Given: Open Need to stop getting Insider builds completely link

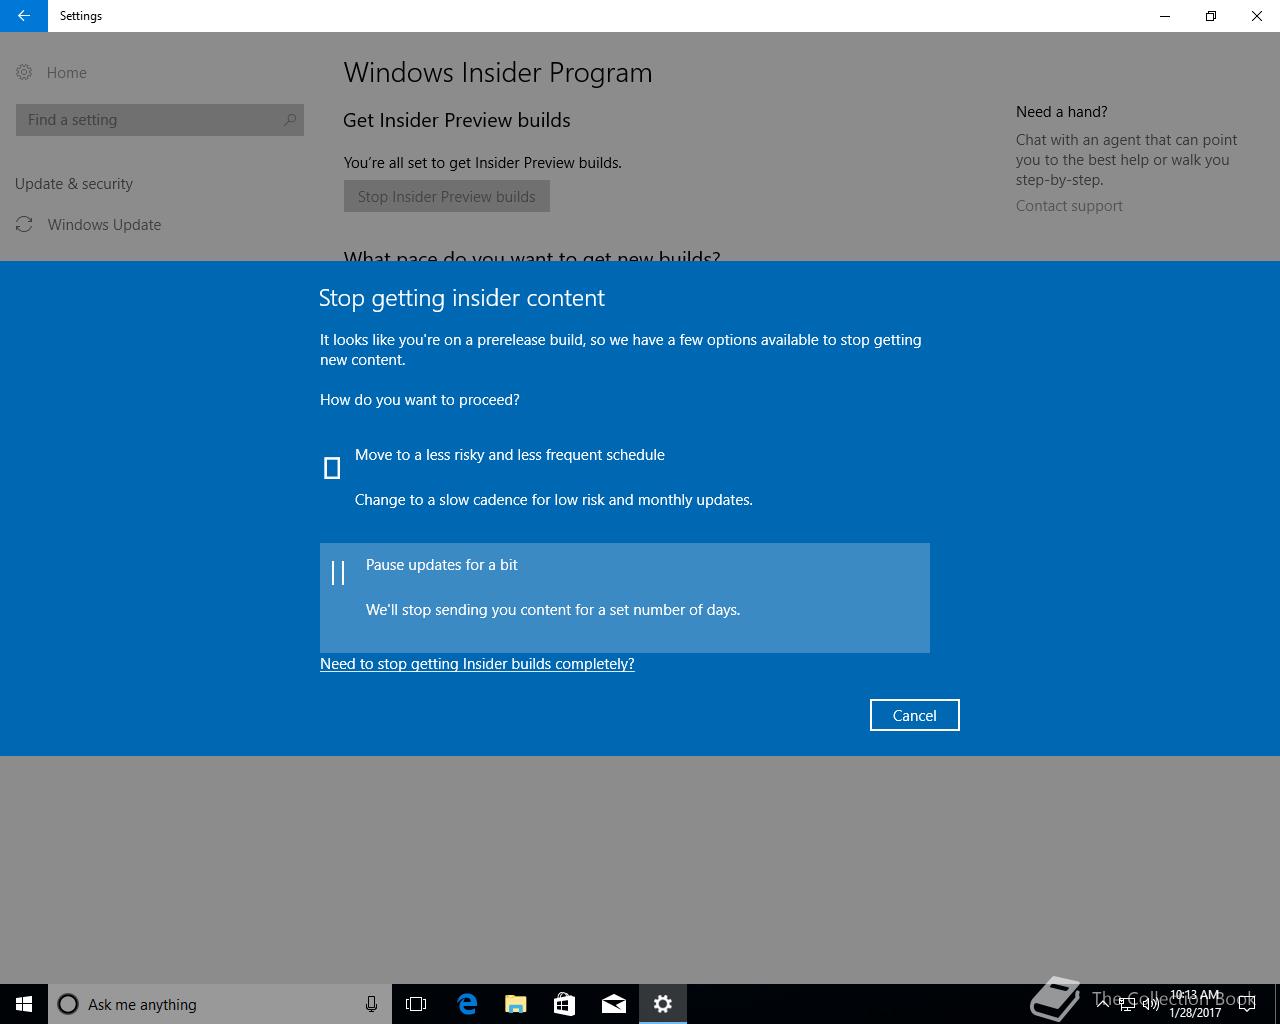Looking at the screenshot, I should pos(477,664).
